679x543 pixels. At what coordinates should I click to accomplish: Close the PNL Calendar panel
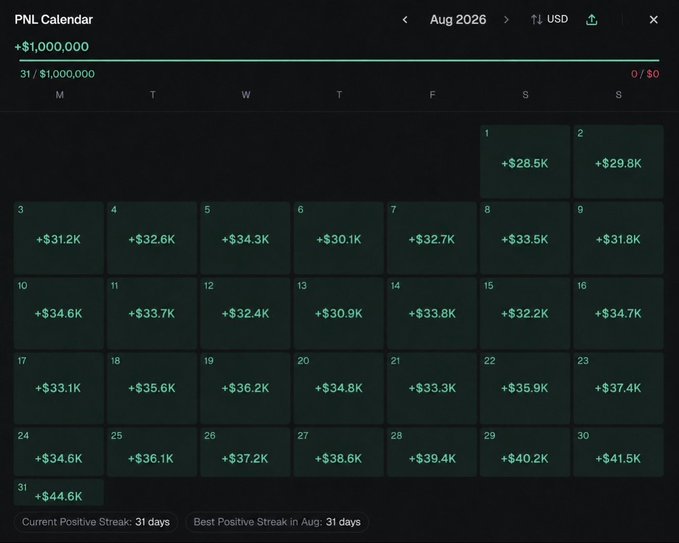click(x=653, y=19)
